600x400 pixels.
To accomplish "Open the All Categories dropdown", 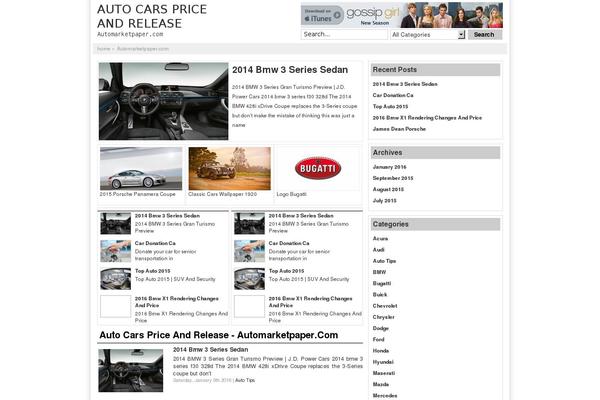I will [x=428, y=34].
